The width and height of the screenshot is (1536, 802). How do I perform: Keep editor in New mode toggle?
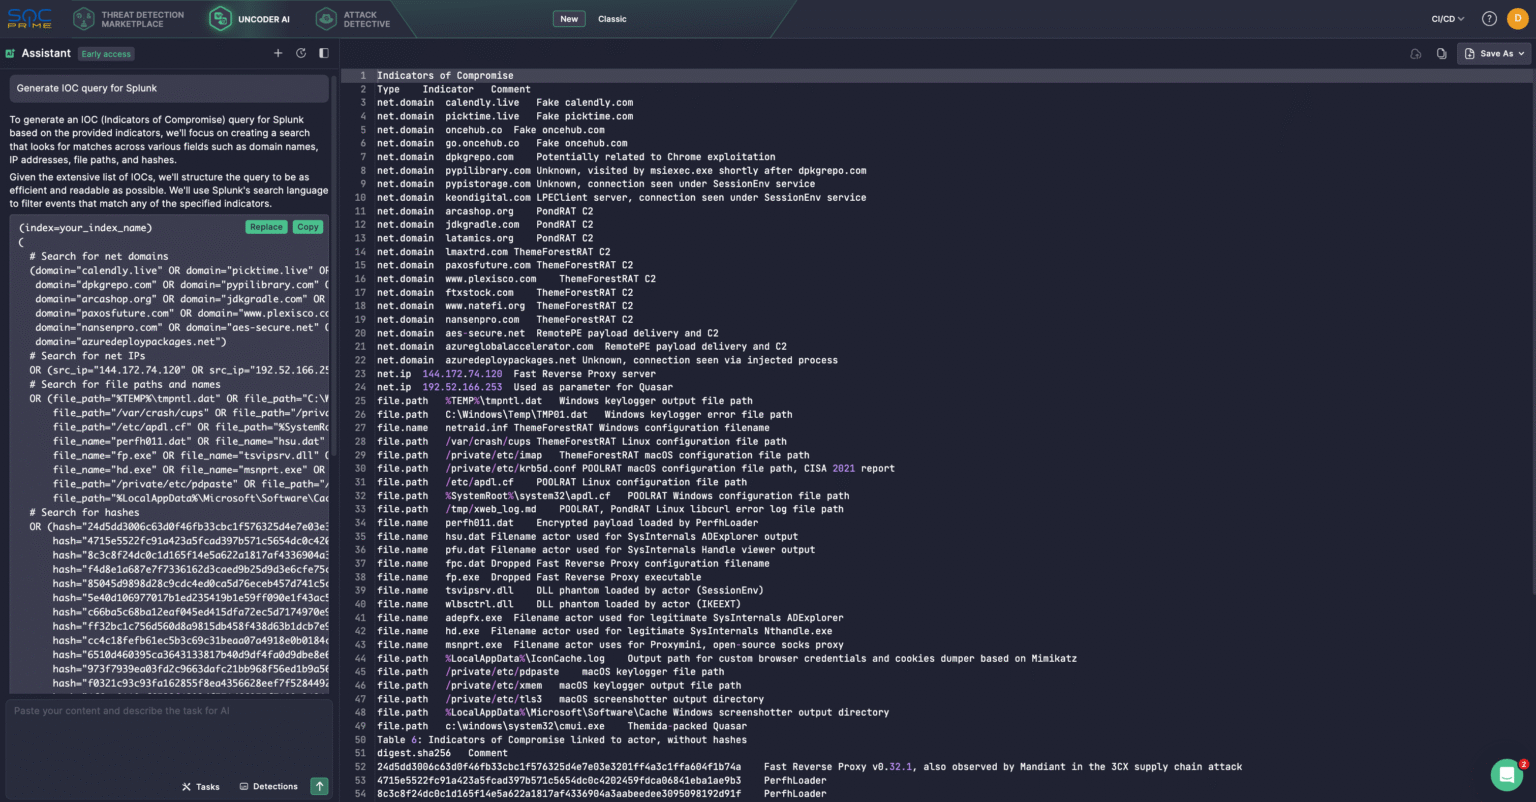pyautogui.click(x=568, y=18)
